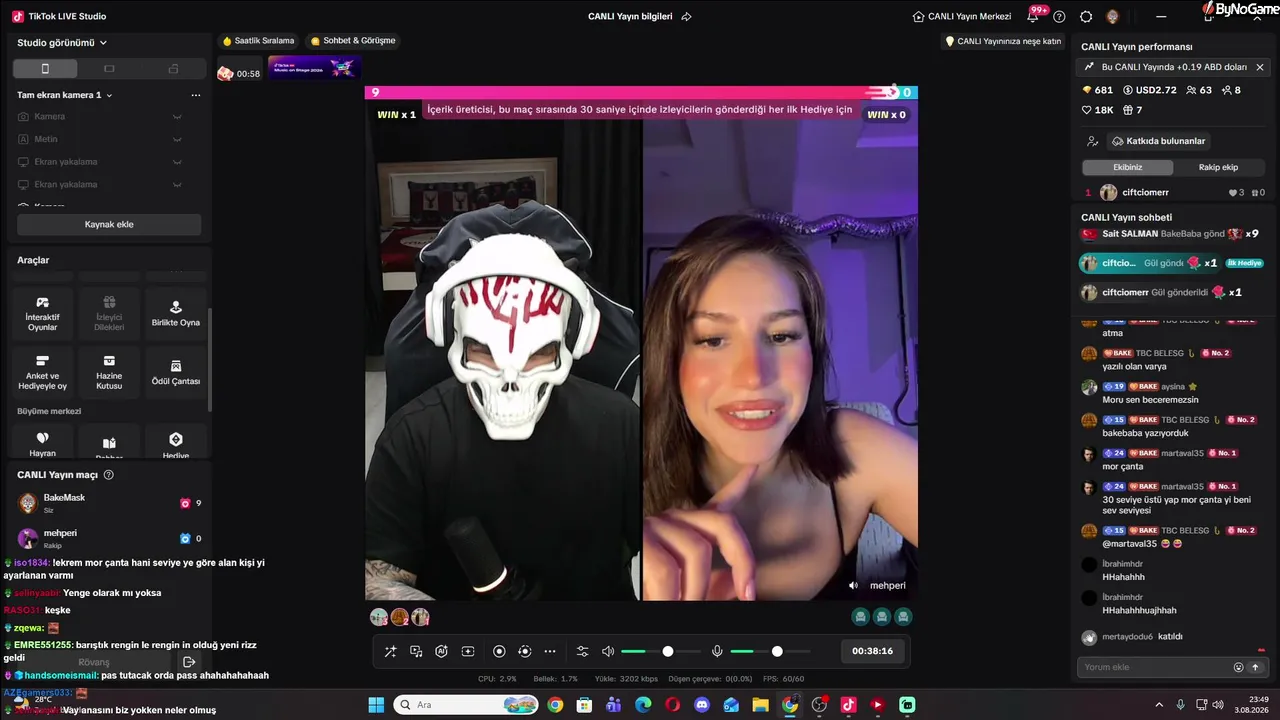Open the help question mark icon
This screenshot has height=720, width=1280.
click(1059, 16)
